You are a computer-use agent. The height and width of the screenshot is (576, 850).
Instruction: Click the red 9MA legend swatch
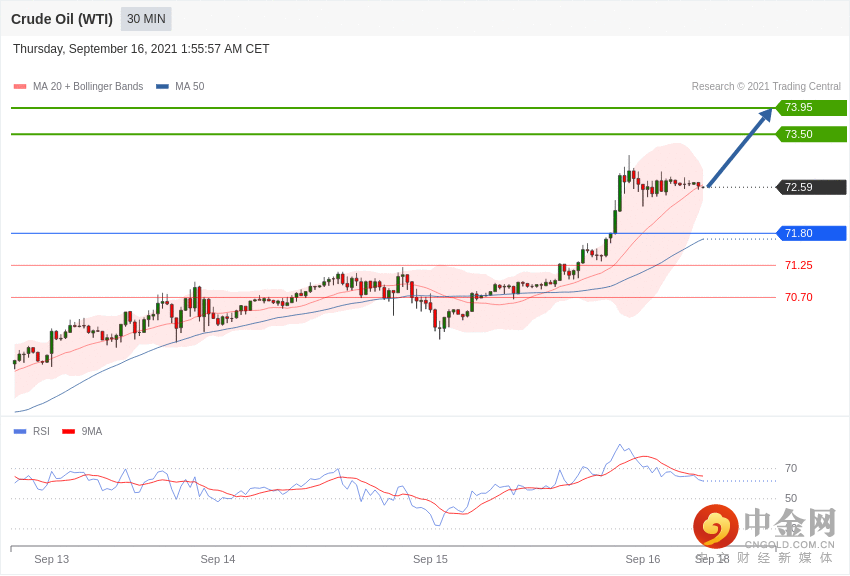[x=68, y=432]
